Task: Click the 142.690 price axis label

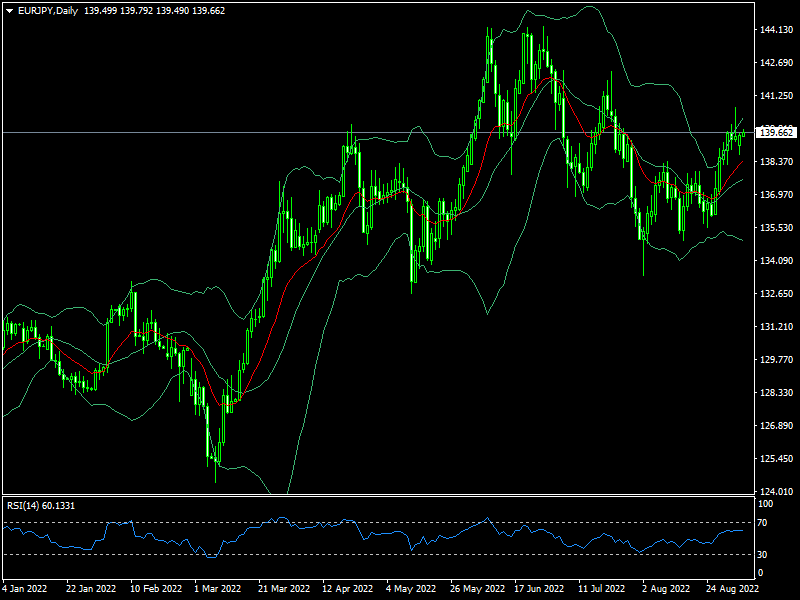Action: point(777,63)
